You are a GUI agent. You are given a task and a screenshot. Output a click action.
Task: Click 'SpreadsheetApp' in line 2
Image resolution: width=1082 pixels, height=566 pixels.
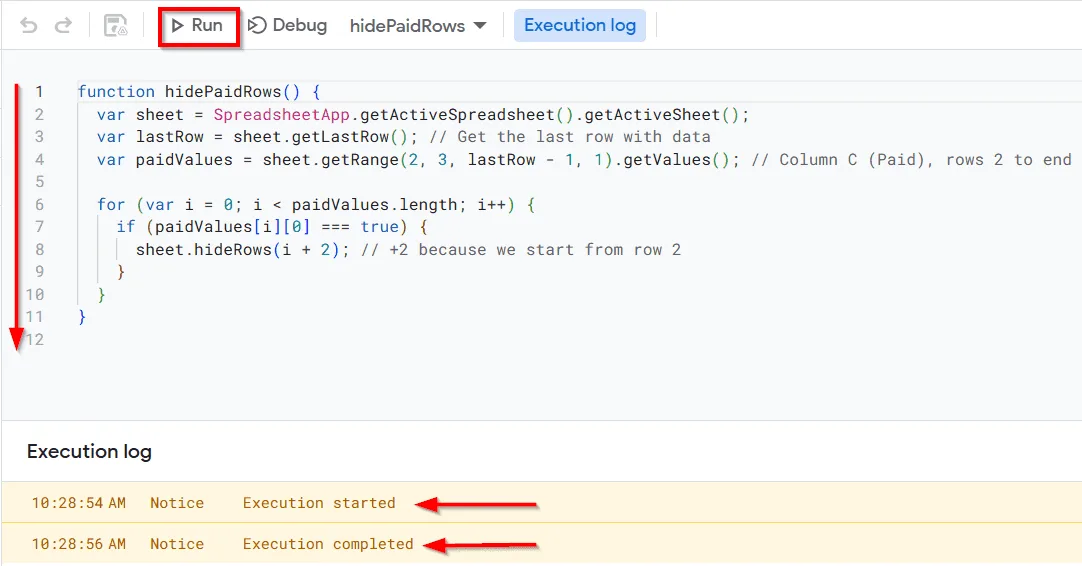pyautogui.click(x=282, y=115)
